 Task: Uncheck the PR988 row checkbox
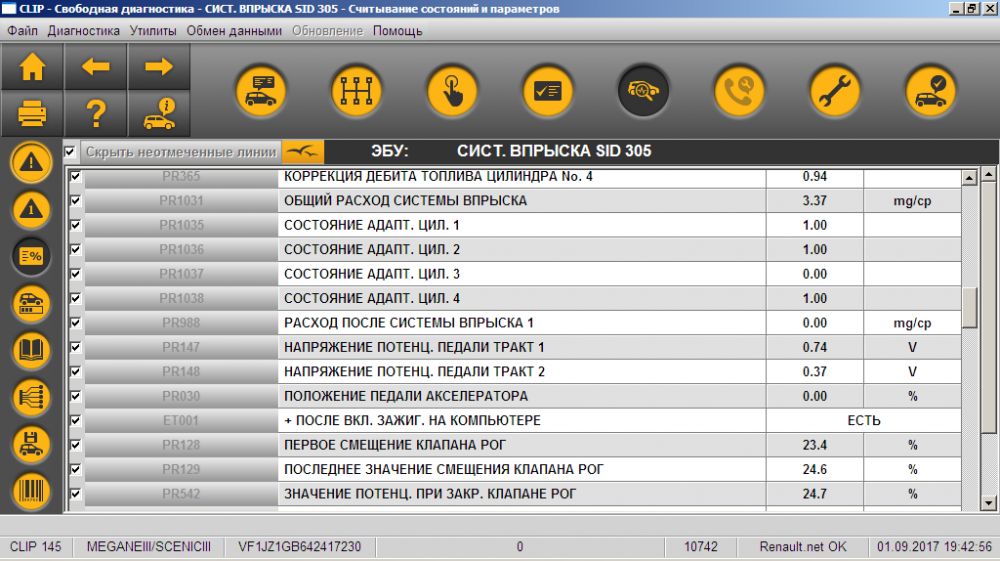point(75,323)
